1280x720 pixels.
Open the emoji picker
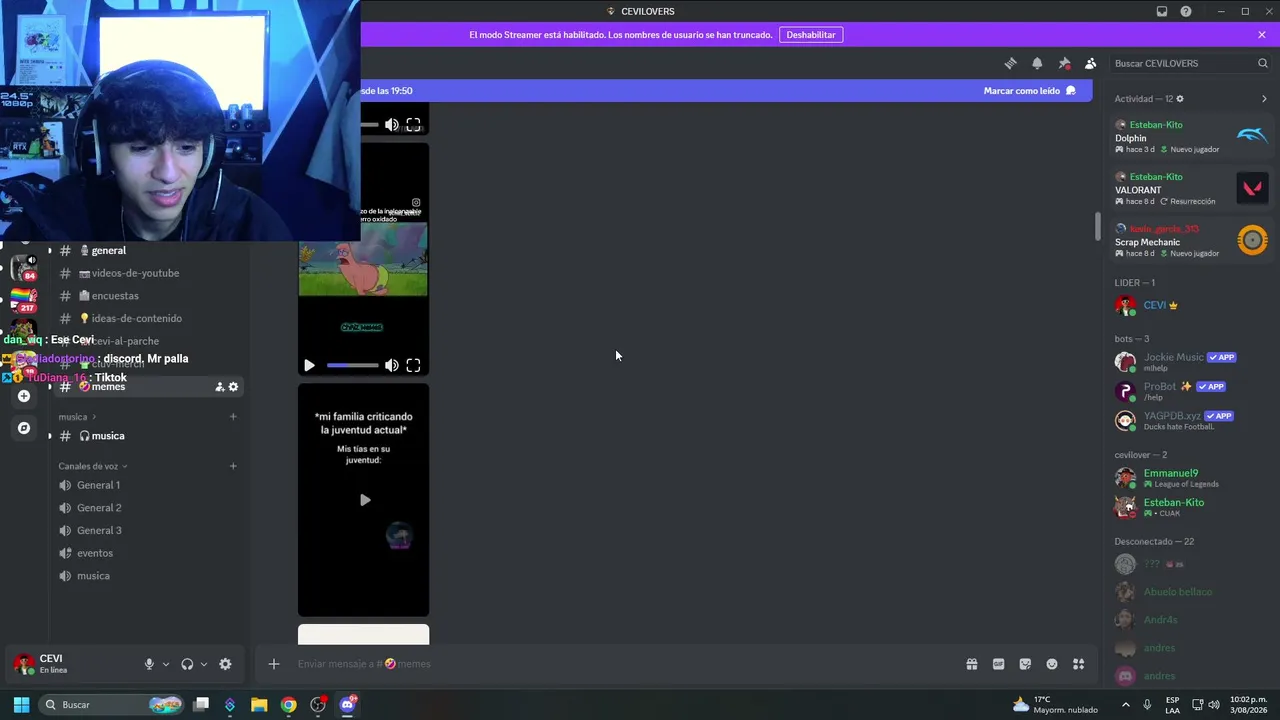click(1052, 664)
